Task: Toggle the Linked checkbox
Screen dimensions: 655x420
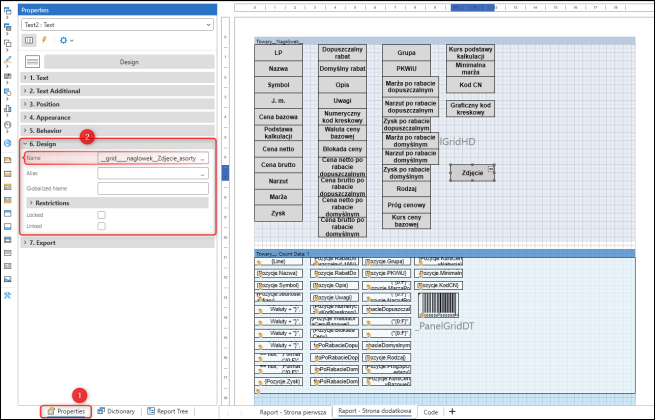Action: pyautogui.click(x=102, y=226)
